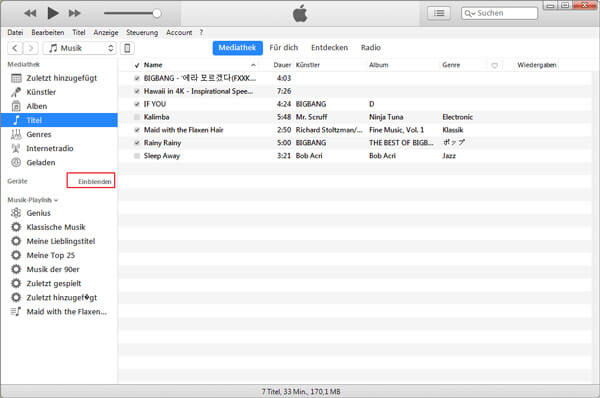Open Internetradio in sidebar
The height and width of the screenshot is (398, 600).
59,148
